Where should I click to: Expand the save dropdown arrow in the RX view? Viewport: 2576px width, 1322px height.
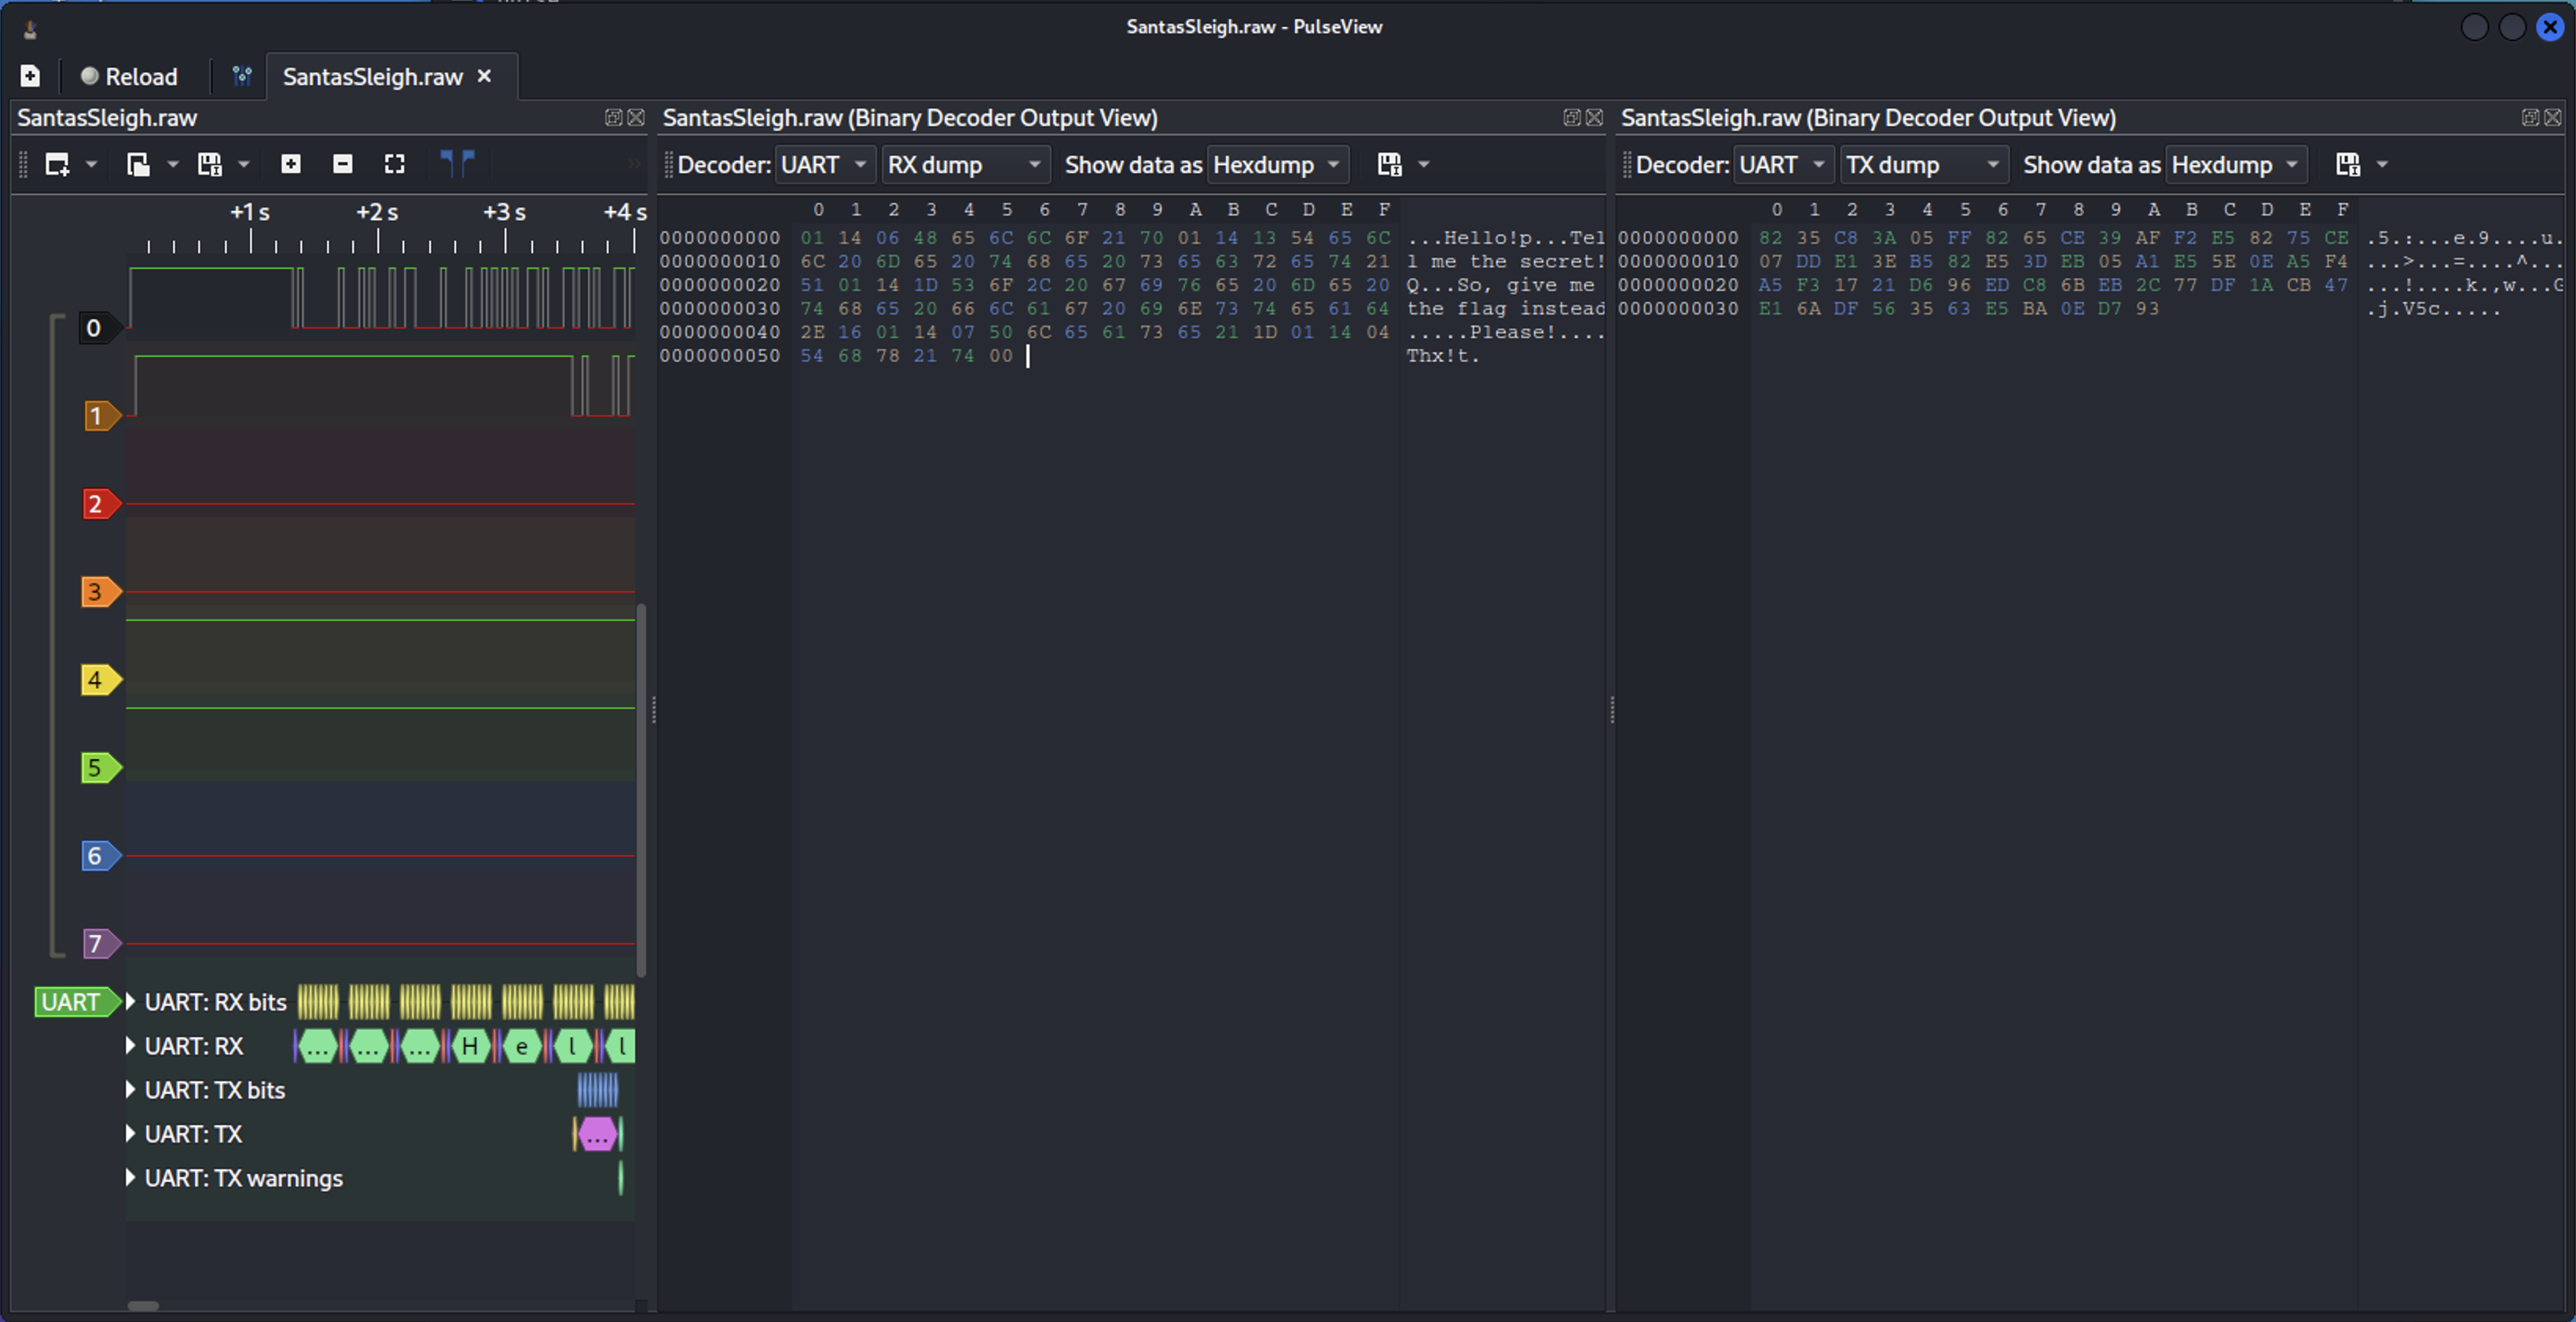tap(1424, 164)
